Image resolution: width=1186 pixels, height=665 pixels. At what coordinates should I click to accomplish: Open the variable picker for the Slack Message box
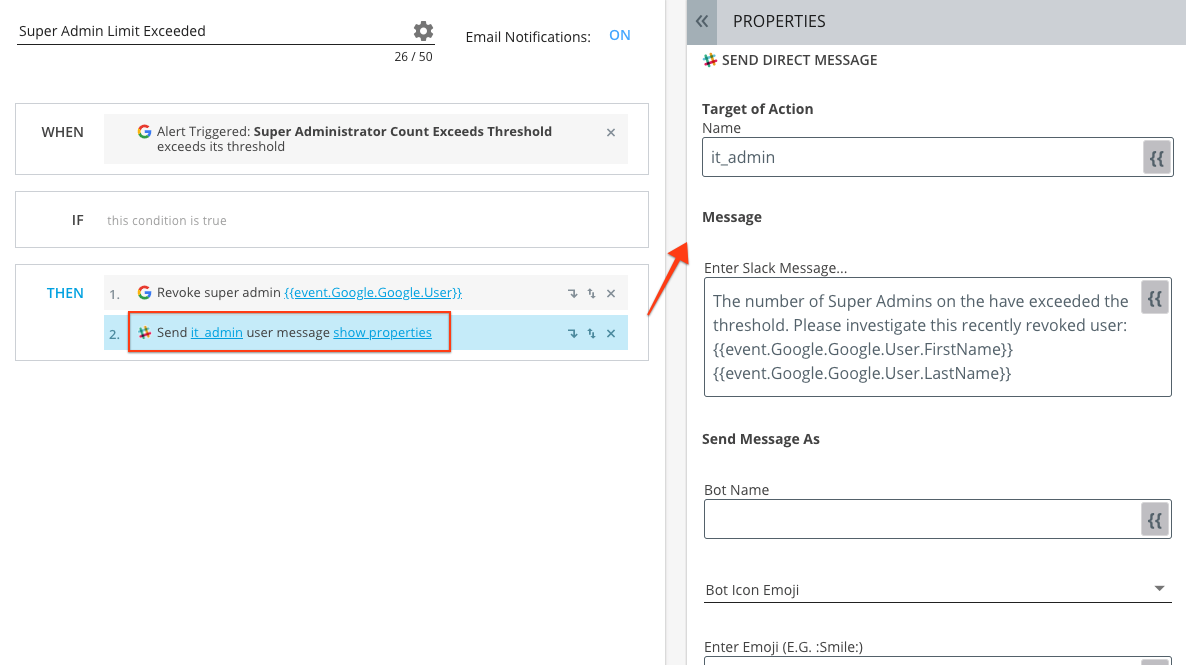[x=1155, y=296]
